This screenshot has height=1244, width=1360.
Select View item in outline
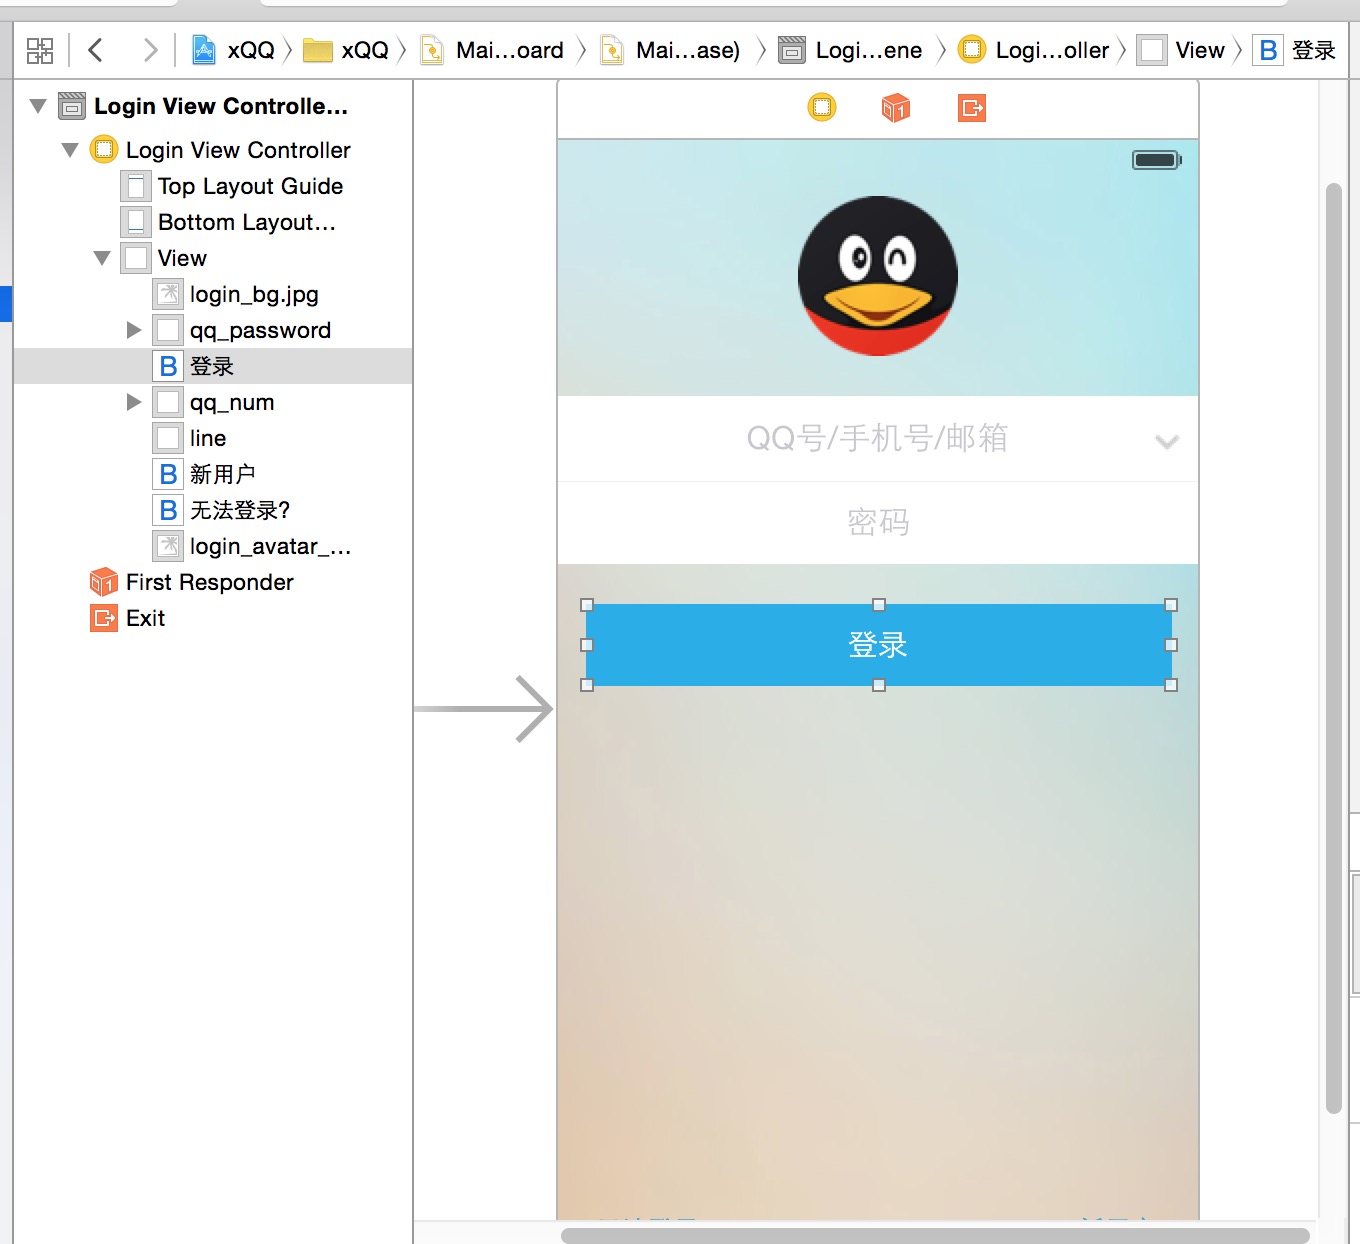[x=213, y=258]
